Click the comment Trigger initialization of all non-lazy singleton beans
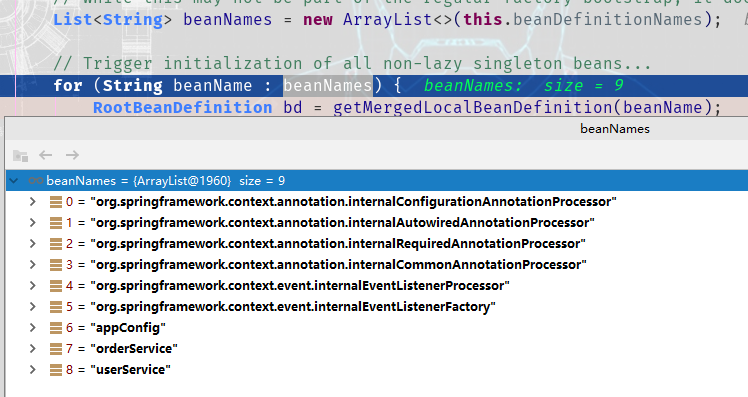The image size is (748, 397). click(x=352, y=63)
